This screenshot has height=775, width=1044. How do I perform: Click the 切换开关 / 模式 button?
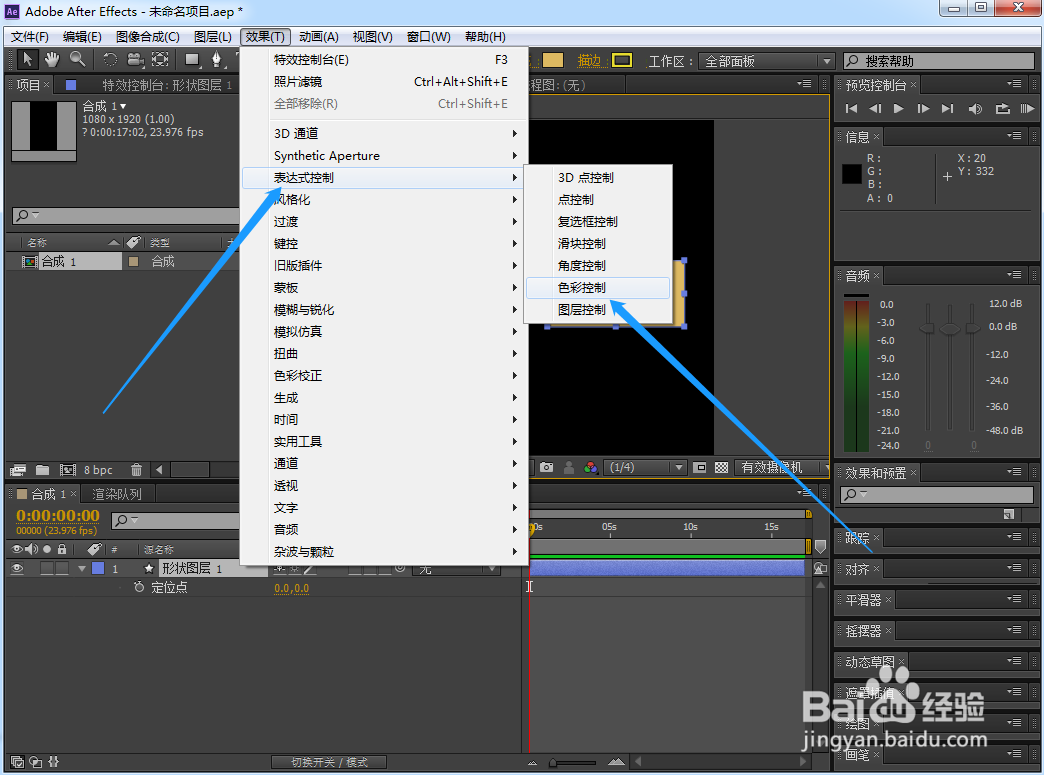point(329,762)
